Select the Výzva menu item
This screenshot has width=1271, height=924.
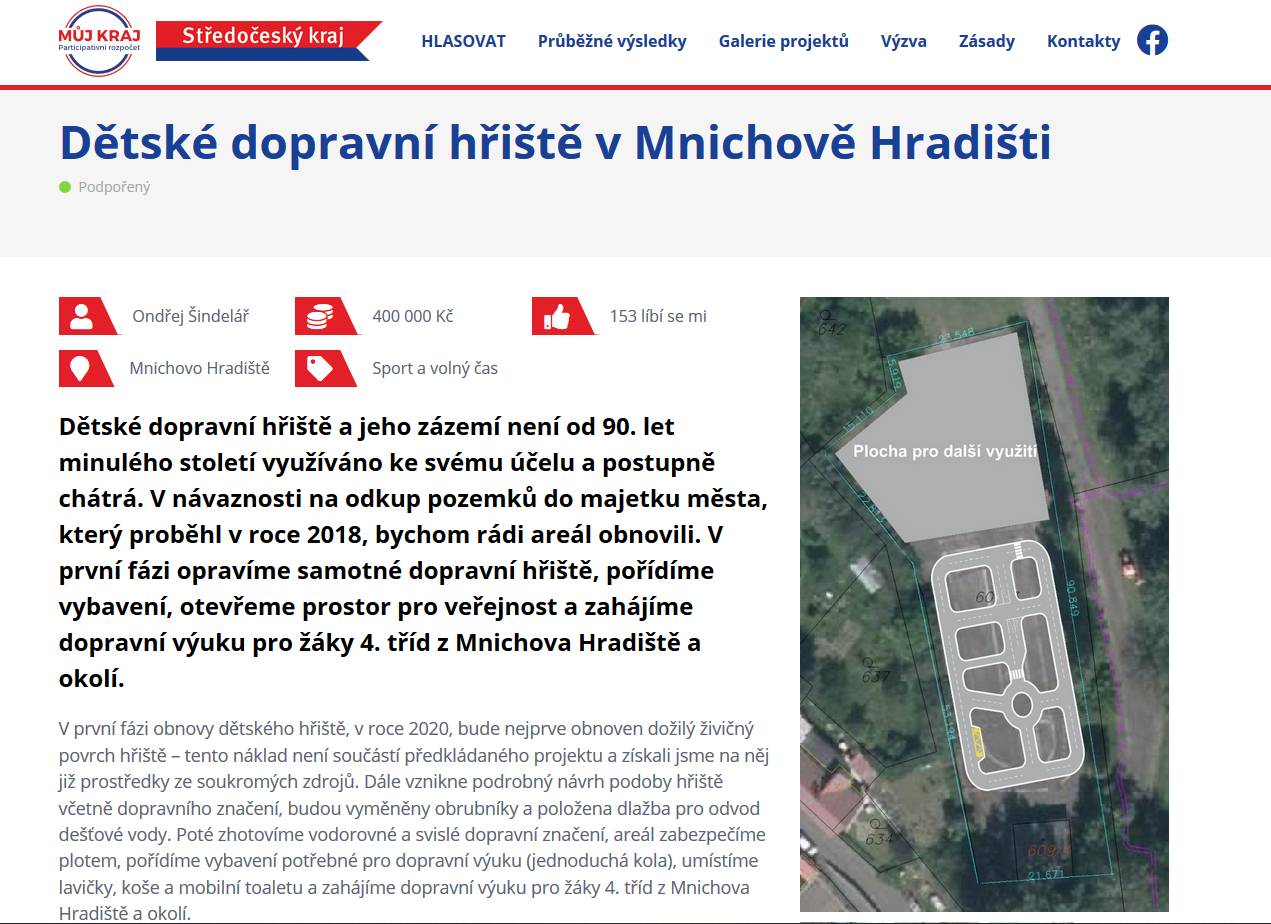904,41
